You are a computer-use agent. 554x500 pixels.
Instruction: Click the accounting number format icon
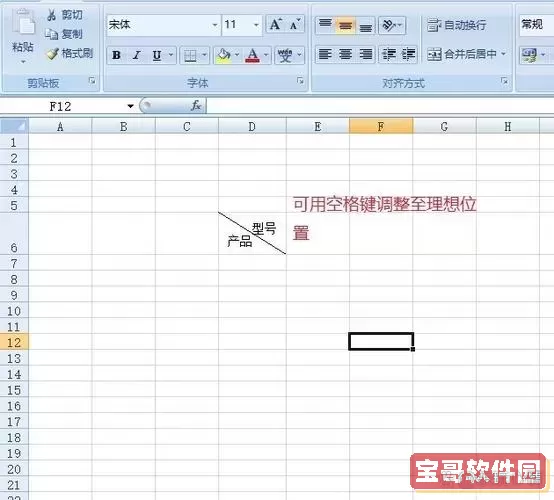click(x=529, y=55)
